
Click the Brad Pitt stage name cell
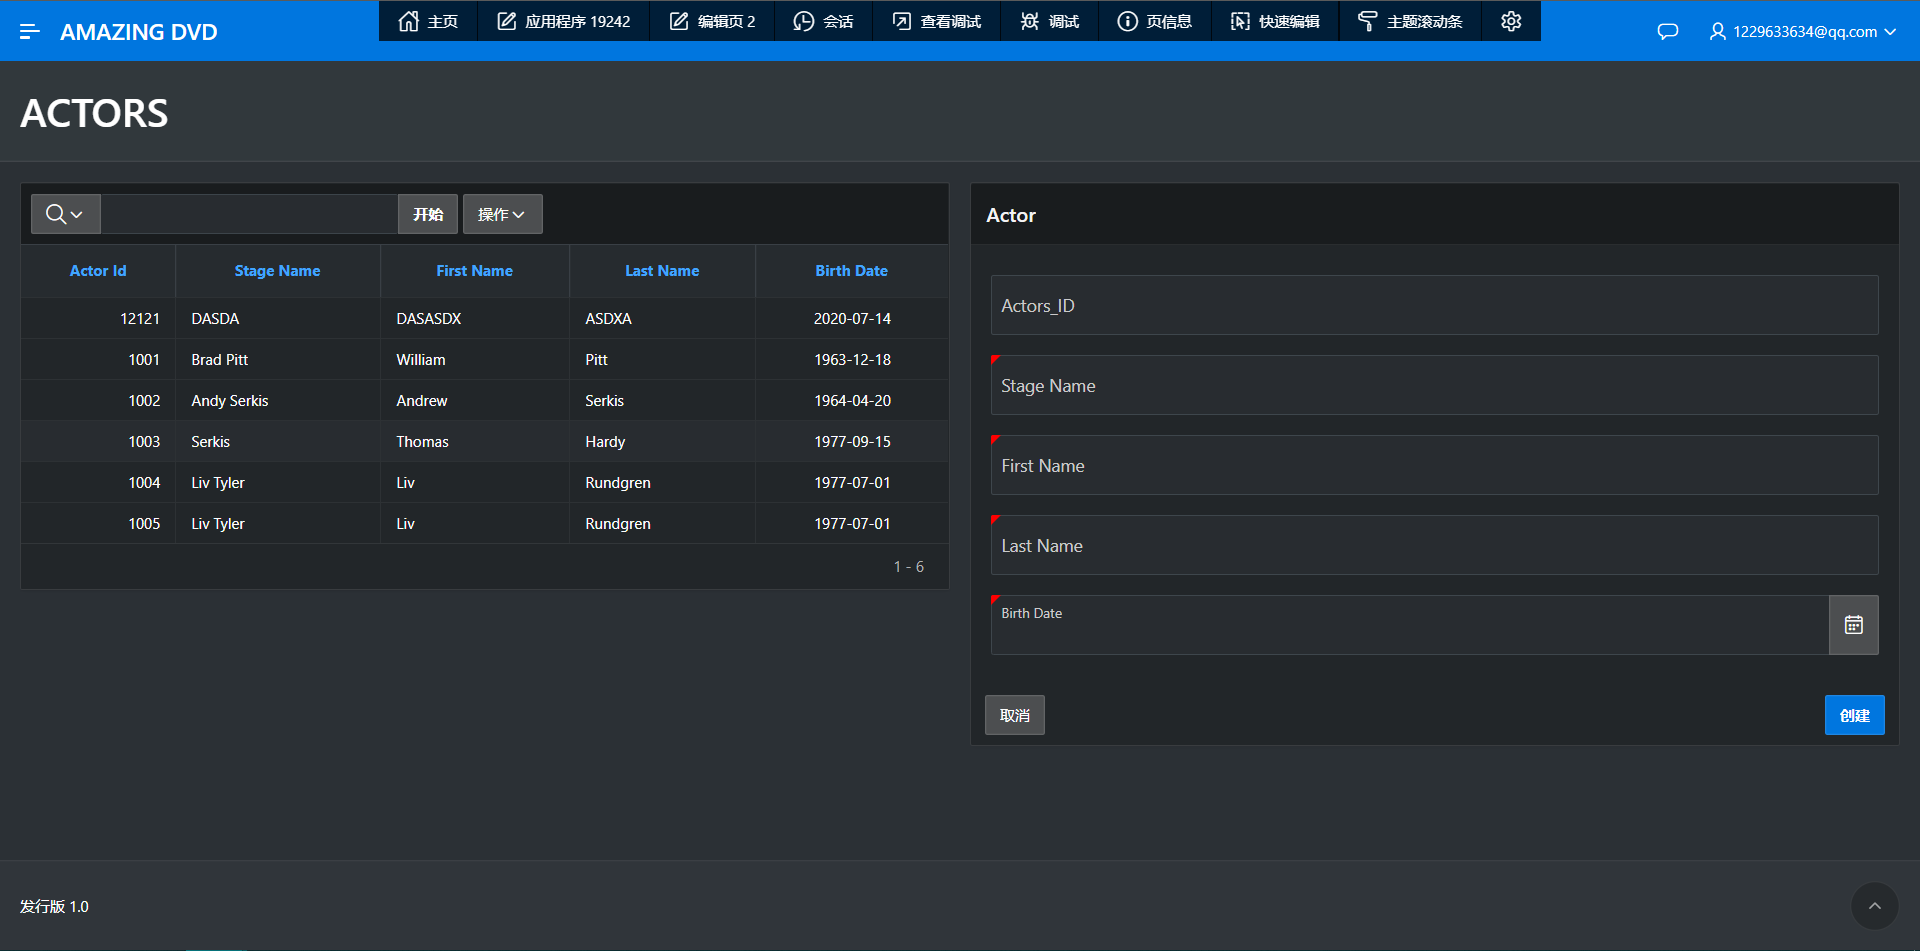277,360
